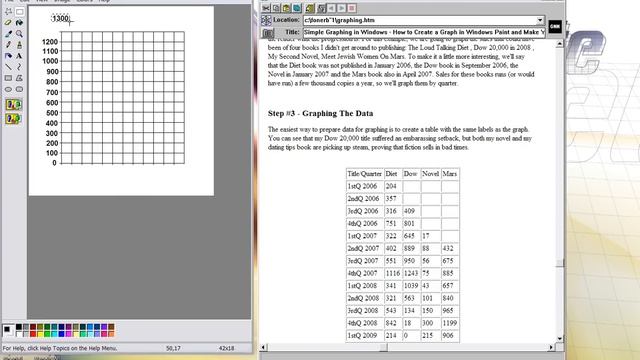This screenshot has height=360, width=640.
Task: Click the 'Title Quarter' table header cell
Action: point(364,174)
